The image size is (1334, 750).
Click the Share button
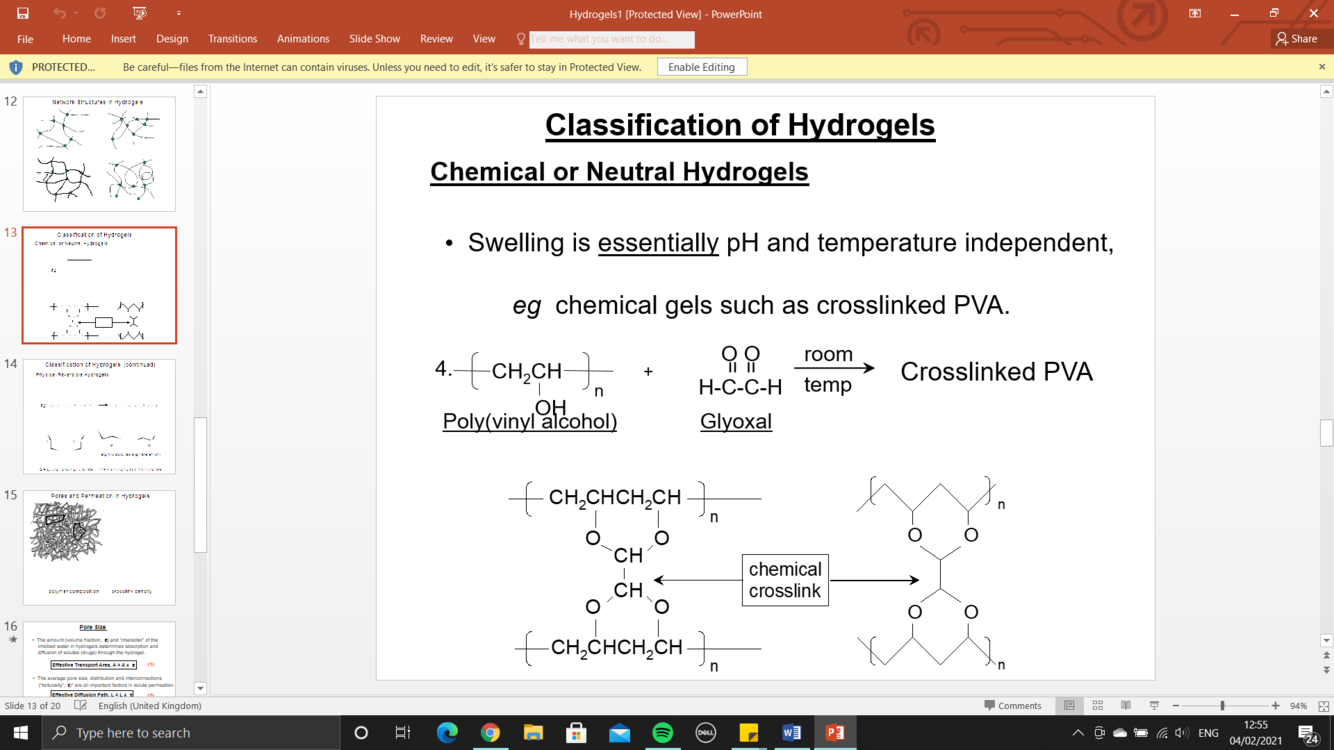click(x=1297, y=39)
